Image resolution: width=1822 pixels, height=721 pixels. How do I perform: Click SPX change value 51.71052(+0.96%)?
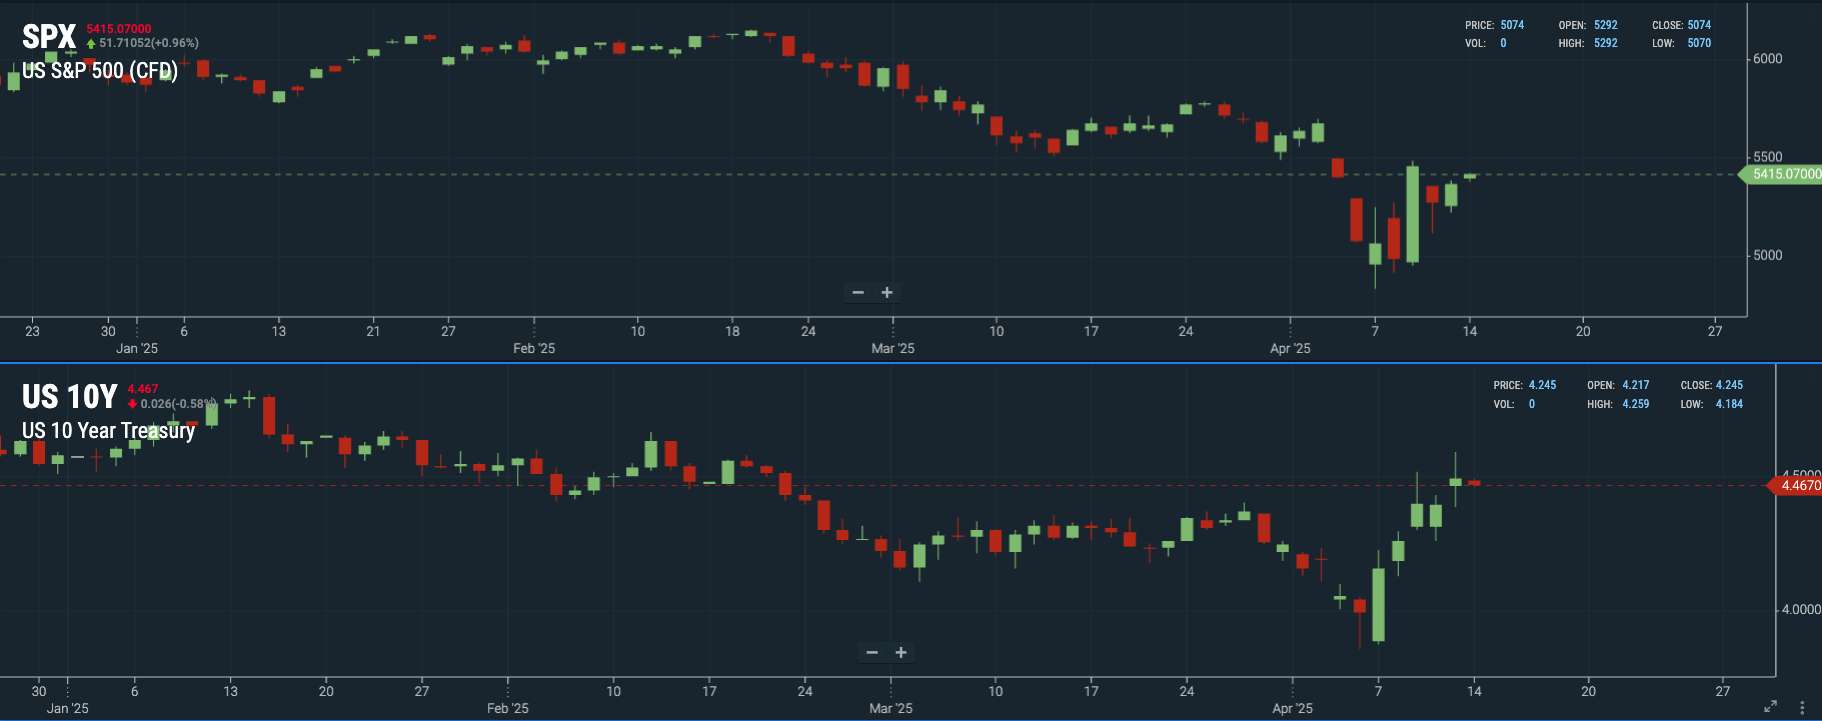point(148,43)
